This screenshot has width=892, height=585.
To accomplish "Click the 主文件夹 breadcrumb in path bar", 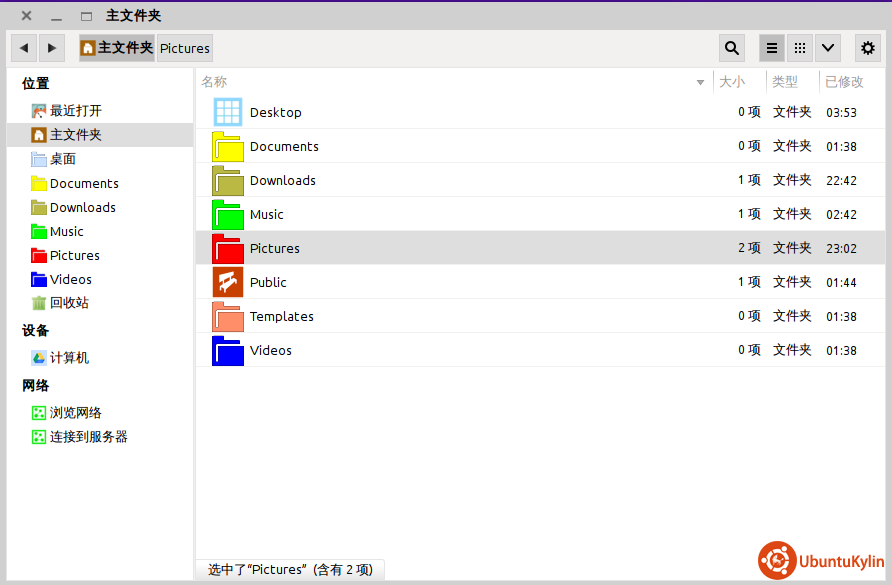I will click(x=117, y=48).
